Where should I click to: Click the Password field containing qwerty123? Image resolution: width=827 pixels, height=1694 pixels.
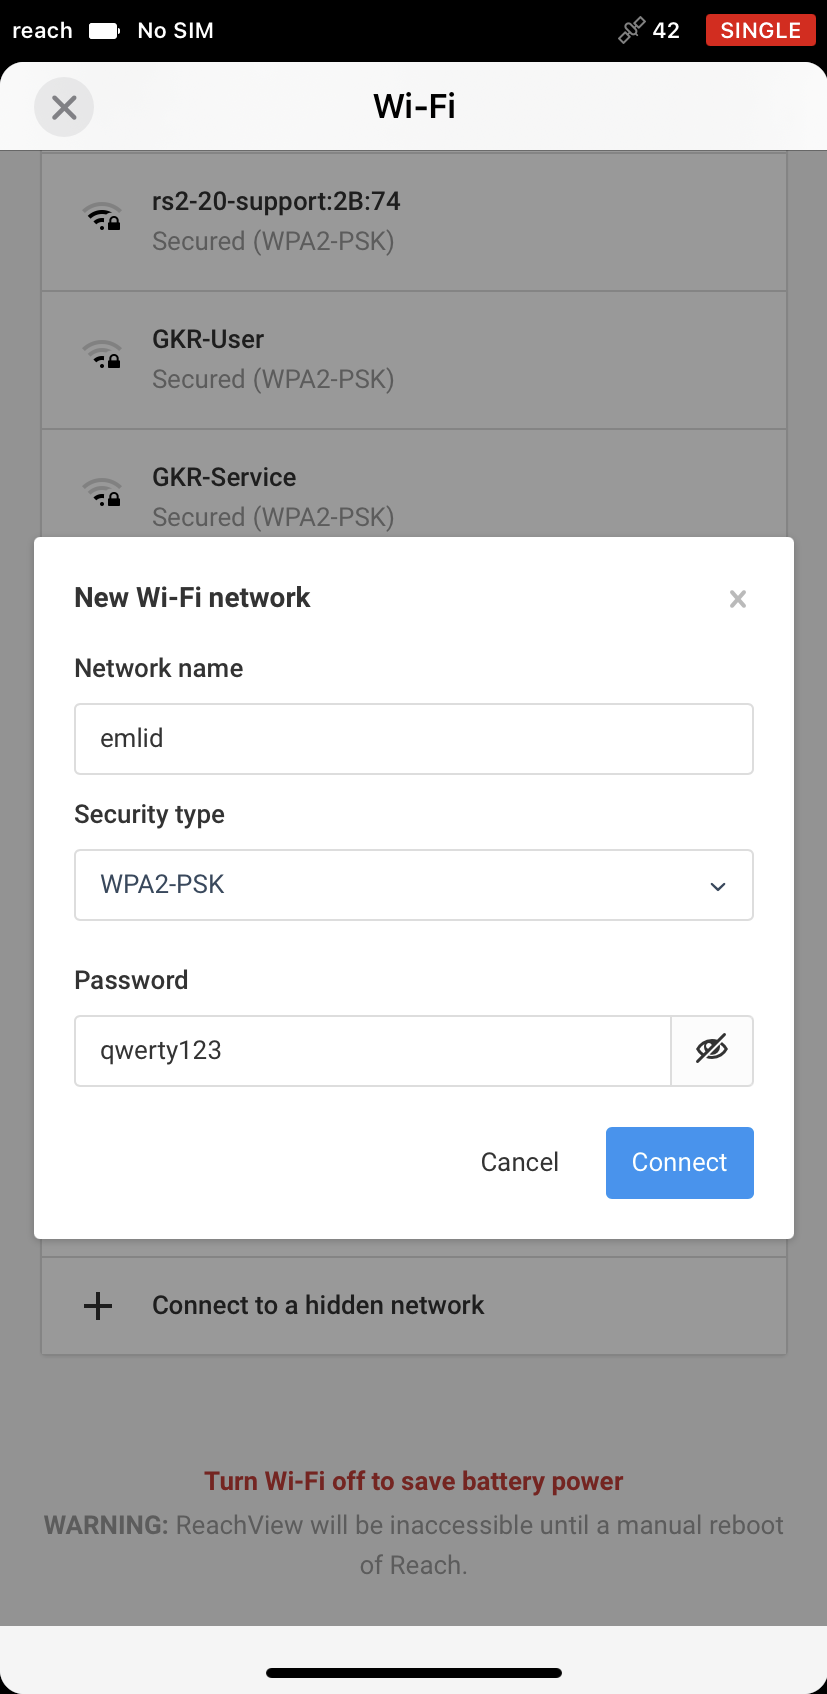(373, 1051)
